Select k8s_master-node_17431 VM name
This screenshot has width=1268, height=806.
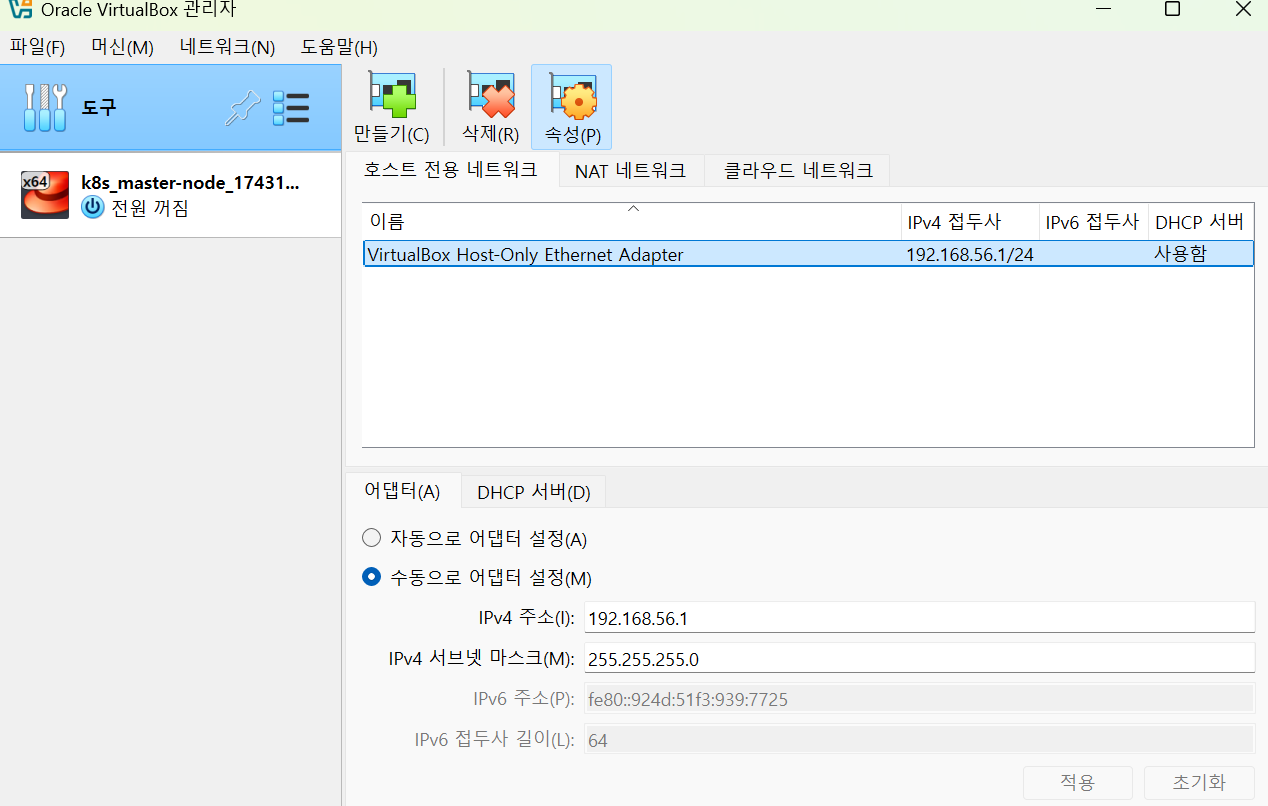tap(190, 183)
